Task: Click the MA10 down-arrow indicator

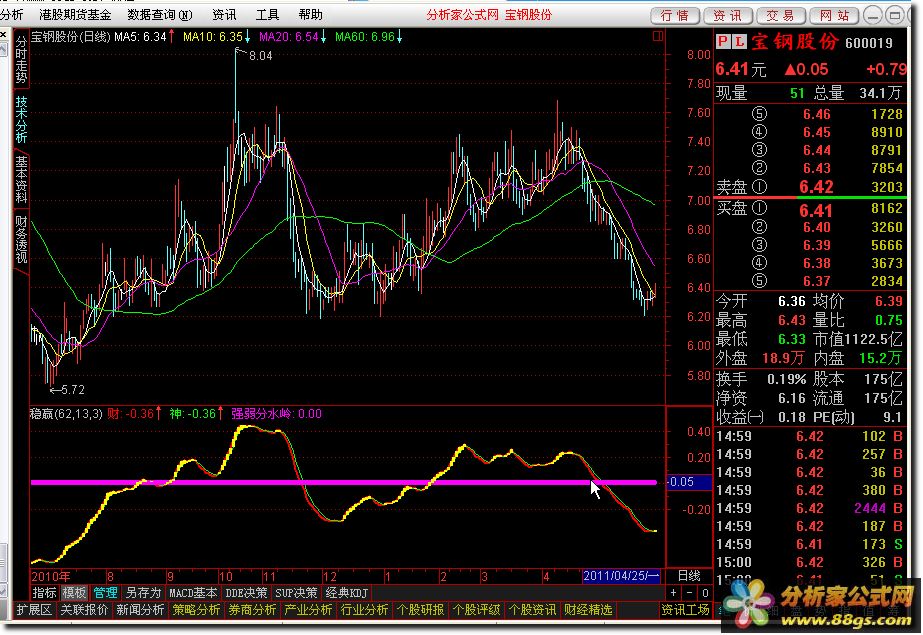Action: pos(247,36)
